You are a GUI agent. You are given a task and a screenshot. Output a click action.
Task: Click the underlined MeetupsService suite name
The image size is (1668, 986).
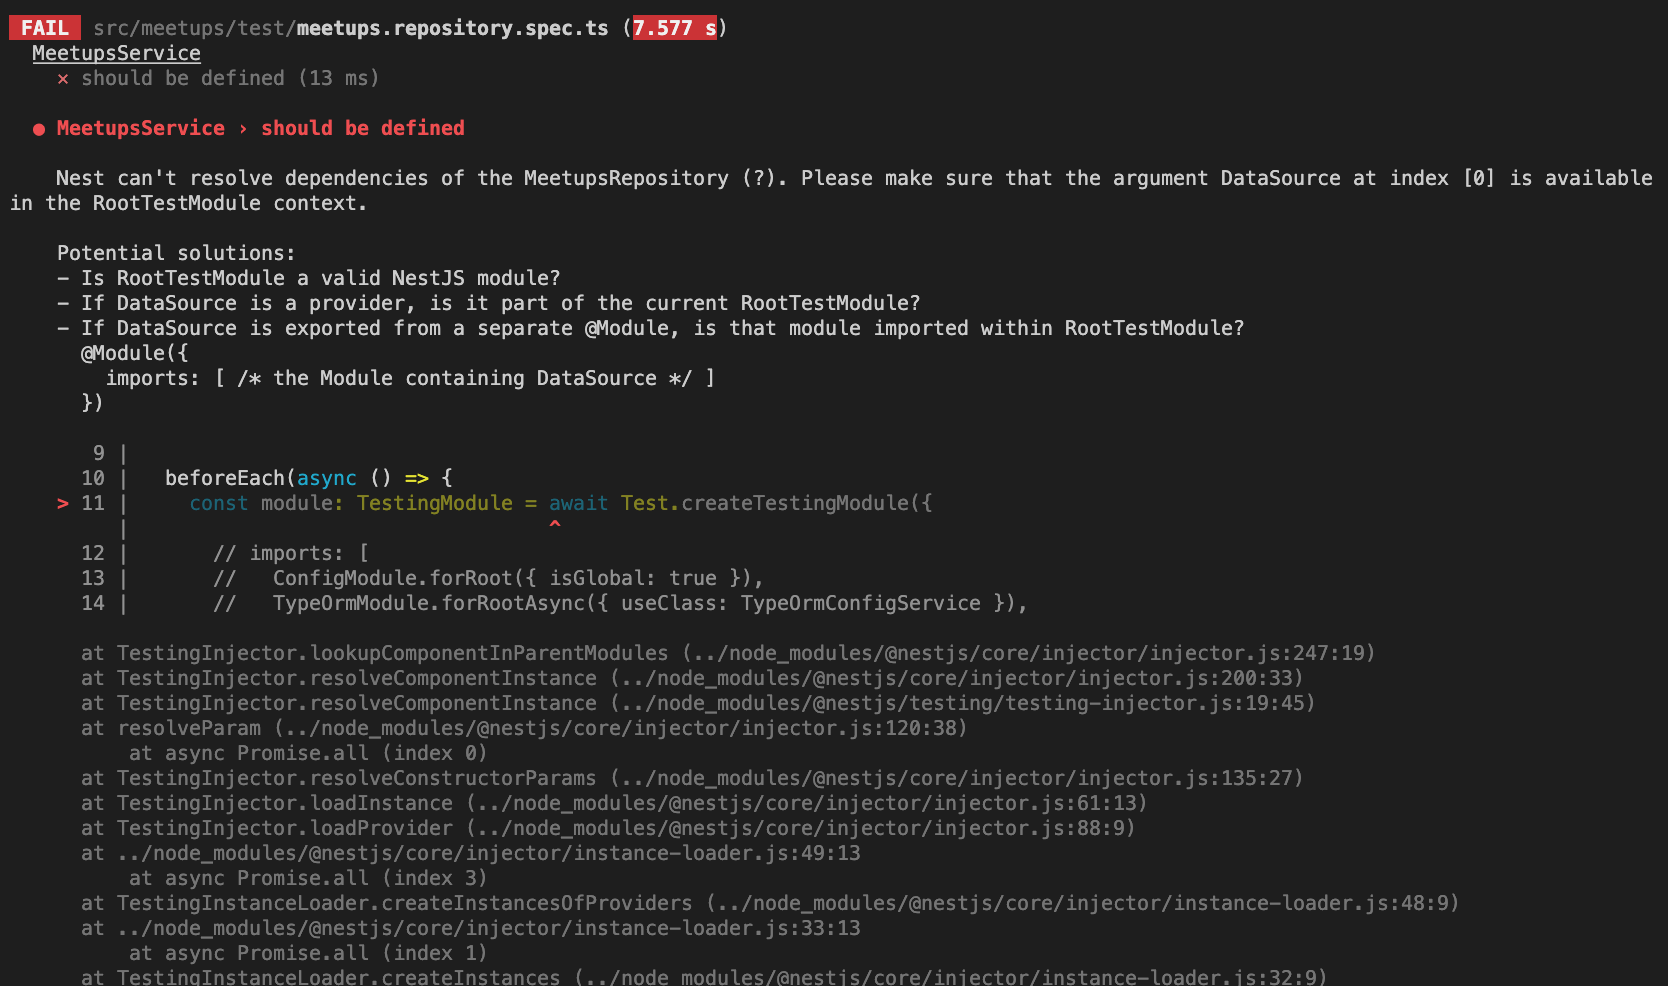[x=116, y=53]
